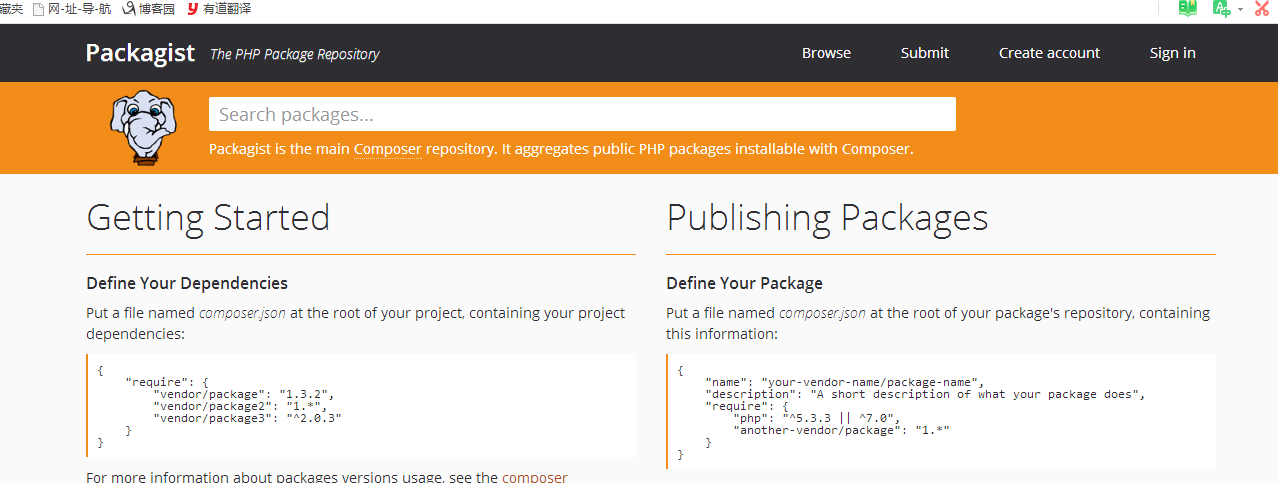
Task: Open the green book reading-mode icon
Action: (x=1187, y=8)
